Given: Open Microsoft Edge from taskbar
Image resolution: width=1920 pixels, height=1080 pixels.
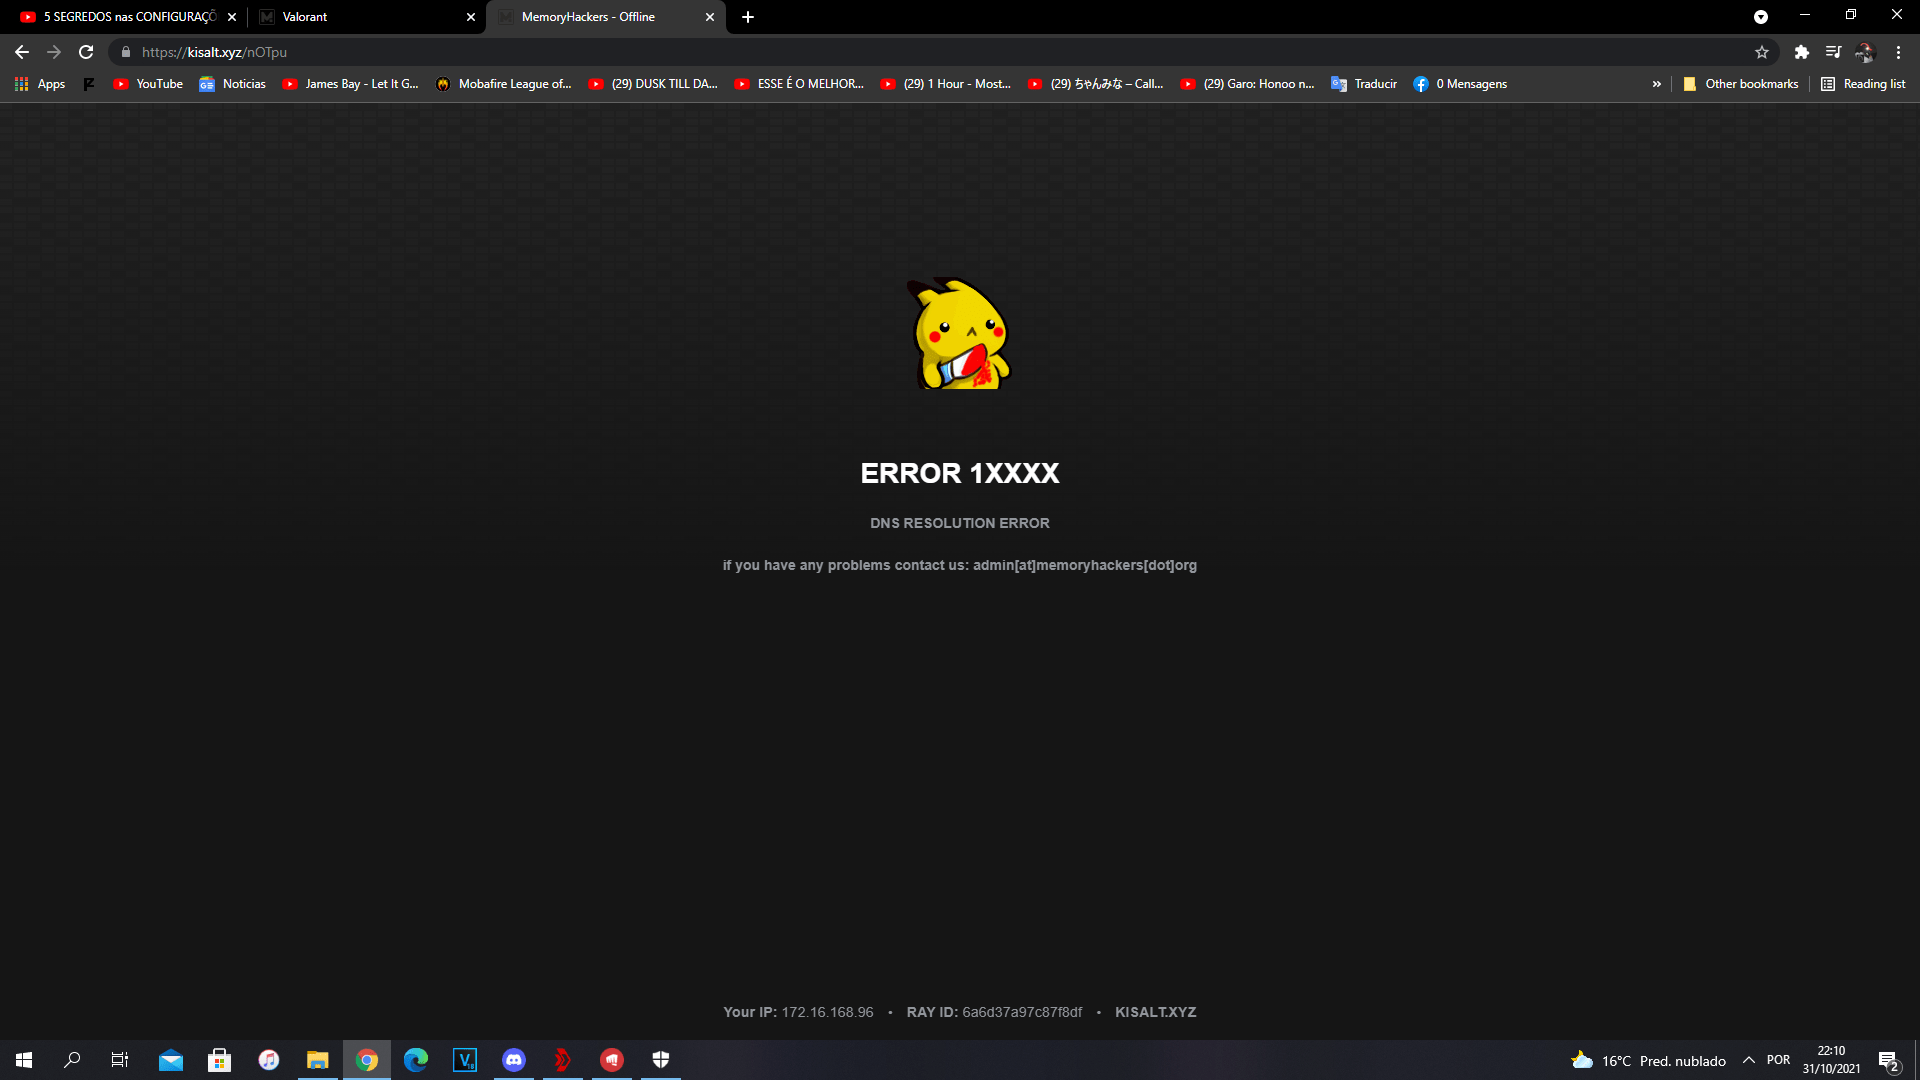Looking at the screenshot, I should pyautogui.click(x=415, y=1060).
